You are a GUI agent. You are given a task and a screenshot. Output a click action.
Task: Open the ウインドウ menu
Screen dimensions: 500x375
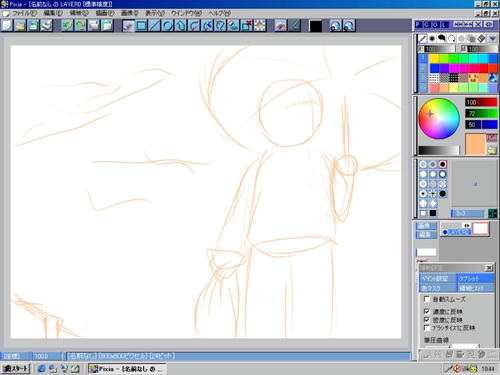pos(186,13)
